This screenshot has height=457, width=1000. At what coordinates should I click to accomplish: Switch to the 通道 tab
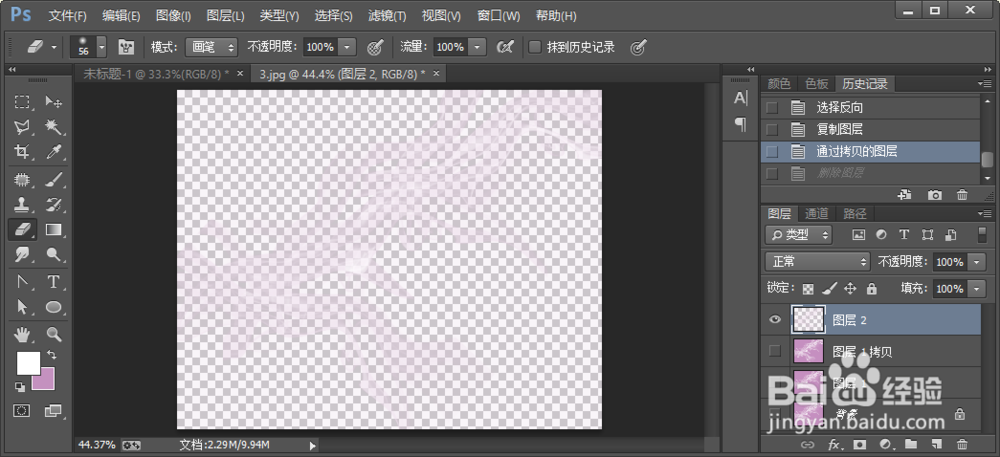816,214
